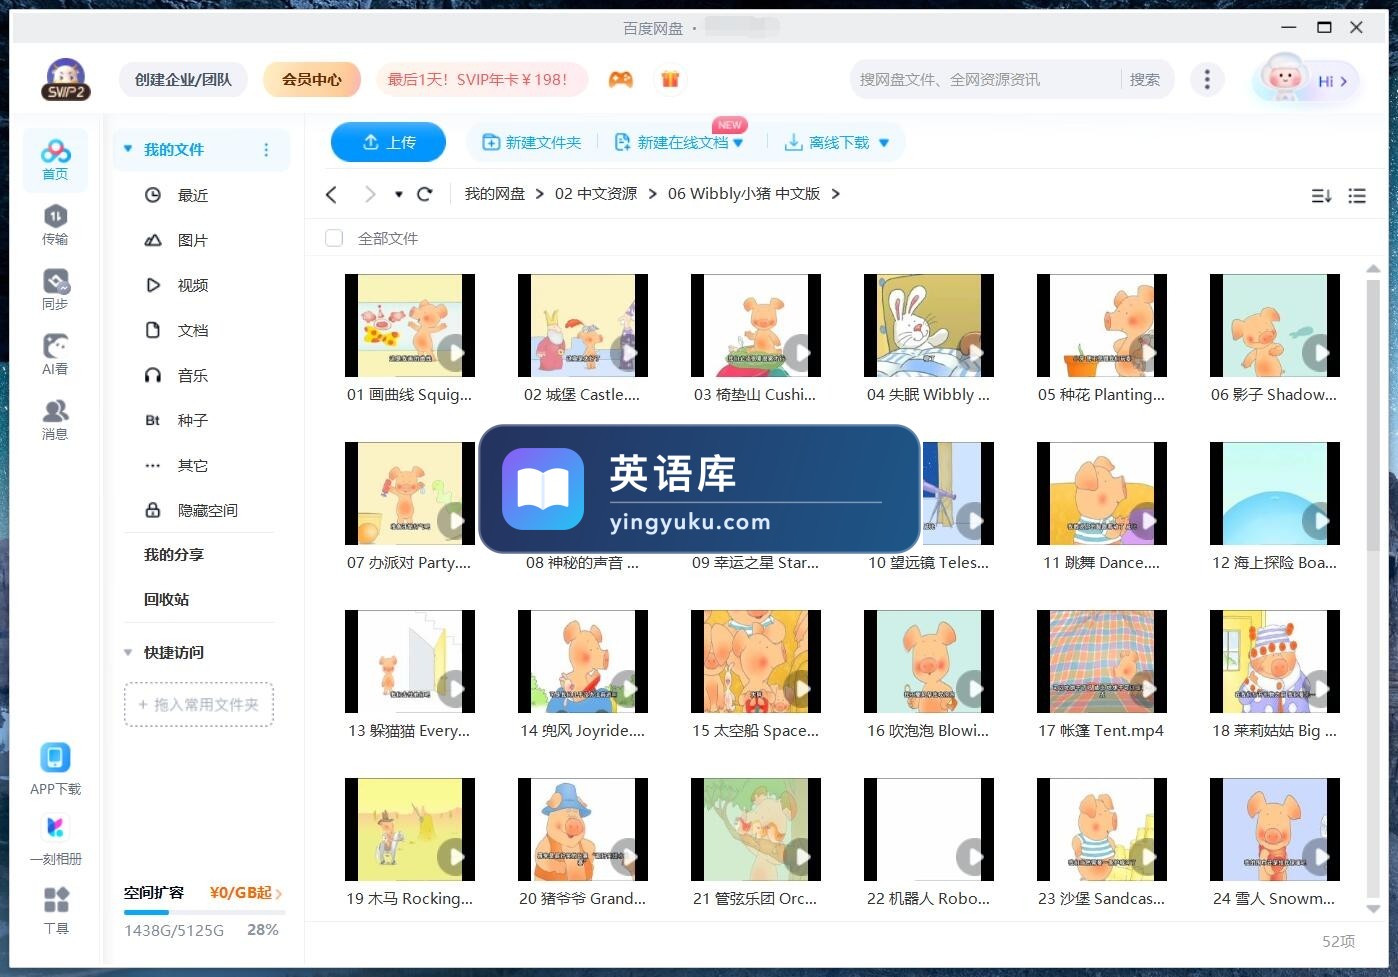Screen dimensions: 1398x977
Task: Click 06 Wibbly小猪 中文版 breadcrumb
Action: tap(744, 194)
